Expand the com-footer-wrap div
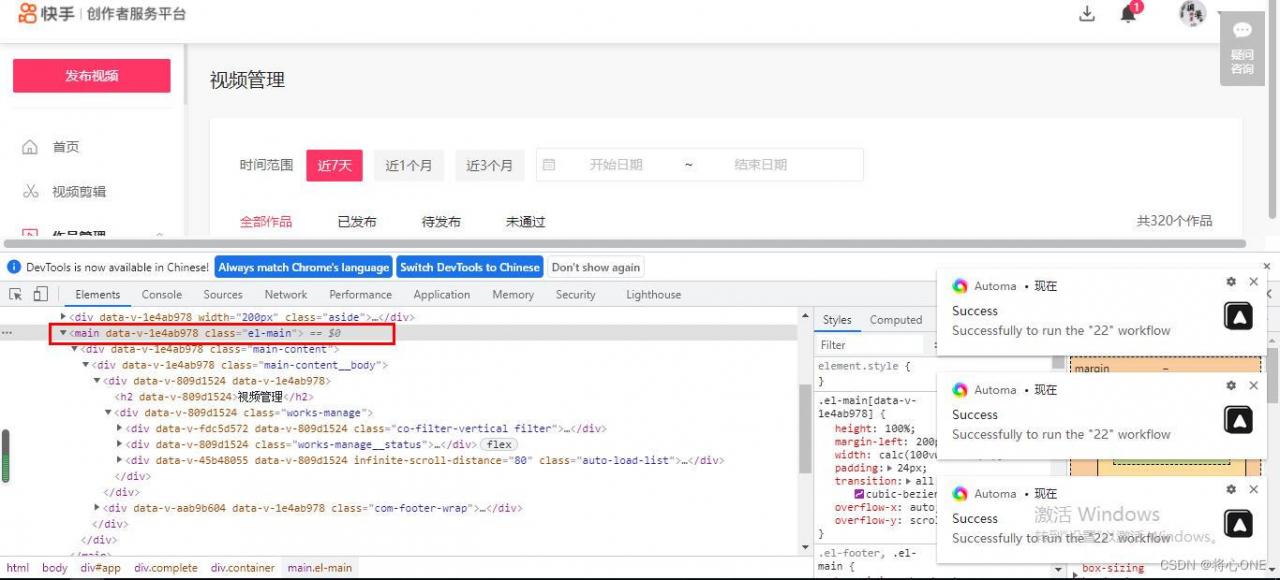Viewport: 1280px width, 580px height. coord(97,508)
